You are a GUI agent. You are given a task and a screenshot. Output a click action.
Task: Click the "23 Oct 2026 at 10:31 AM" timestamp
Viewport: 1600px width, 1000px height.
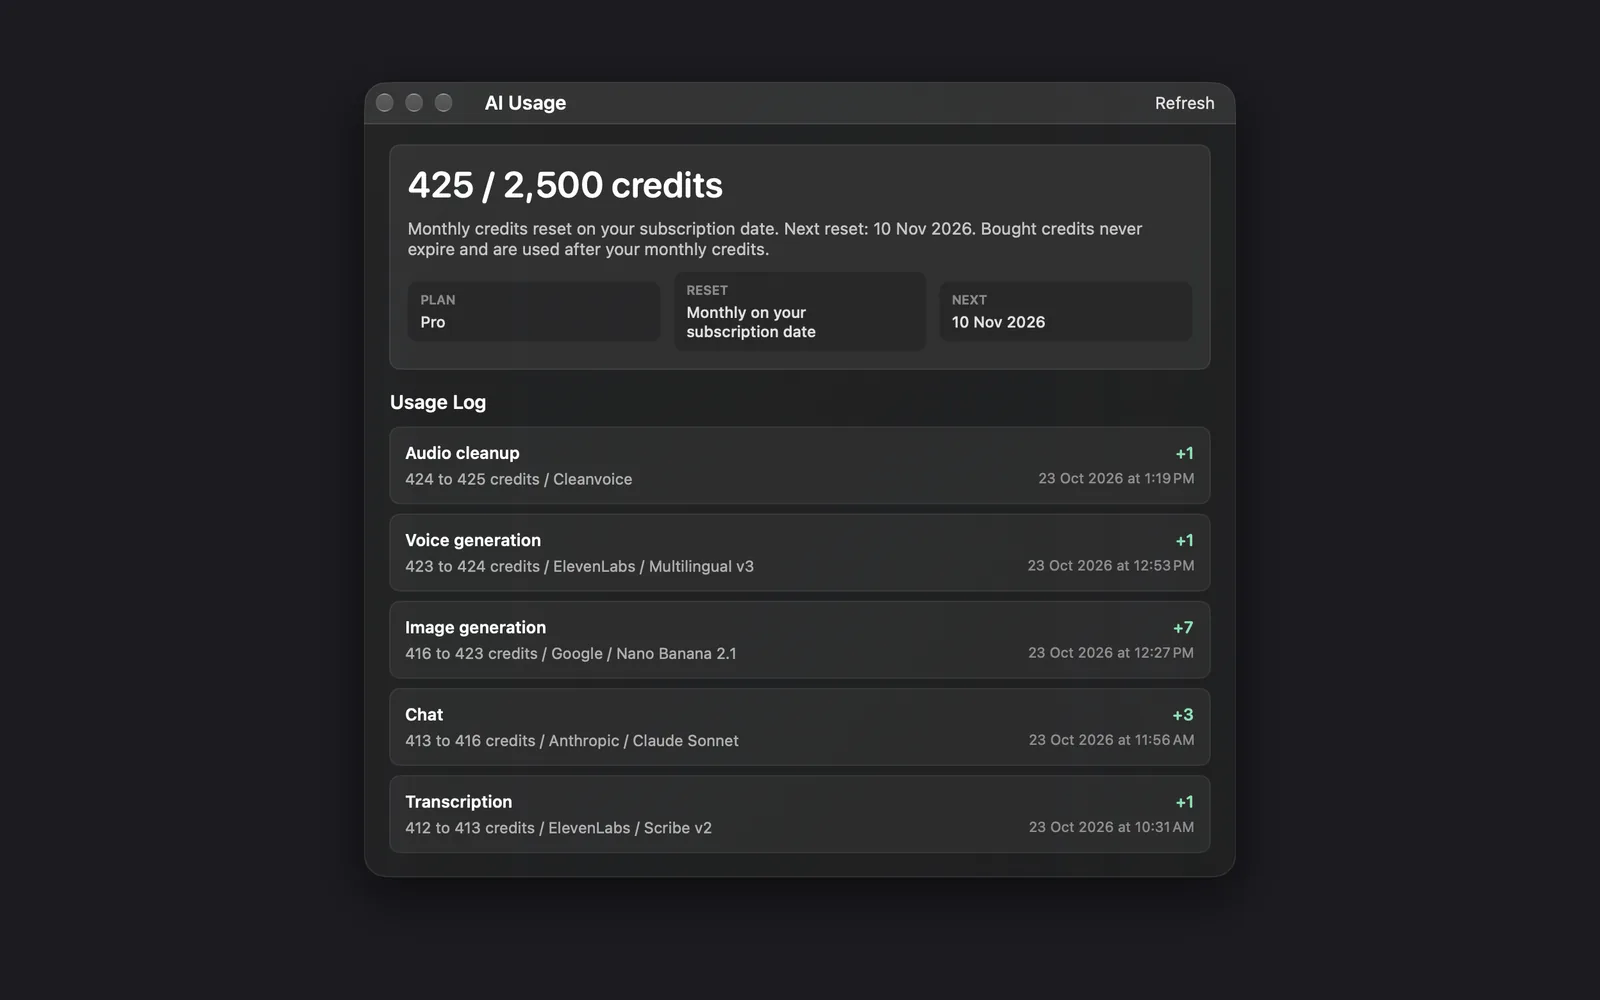(1111, 826)
